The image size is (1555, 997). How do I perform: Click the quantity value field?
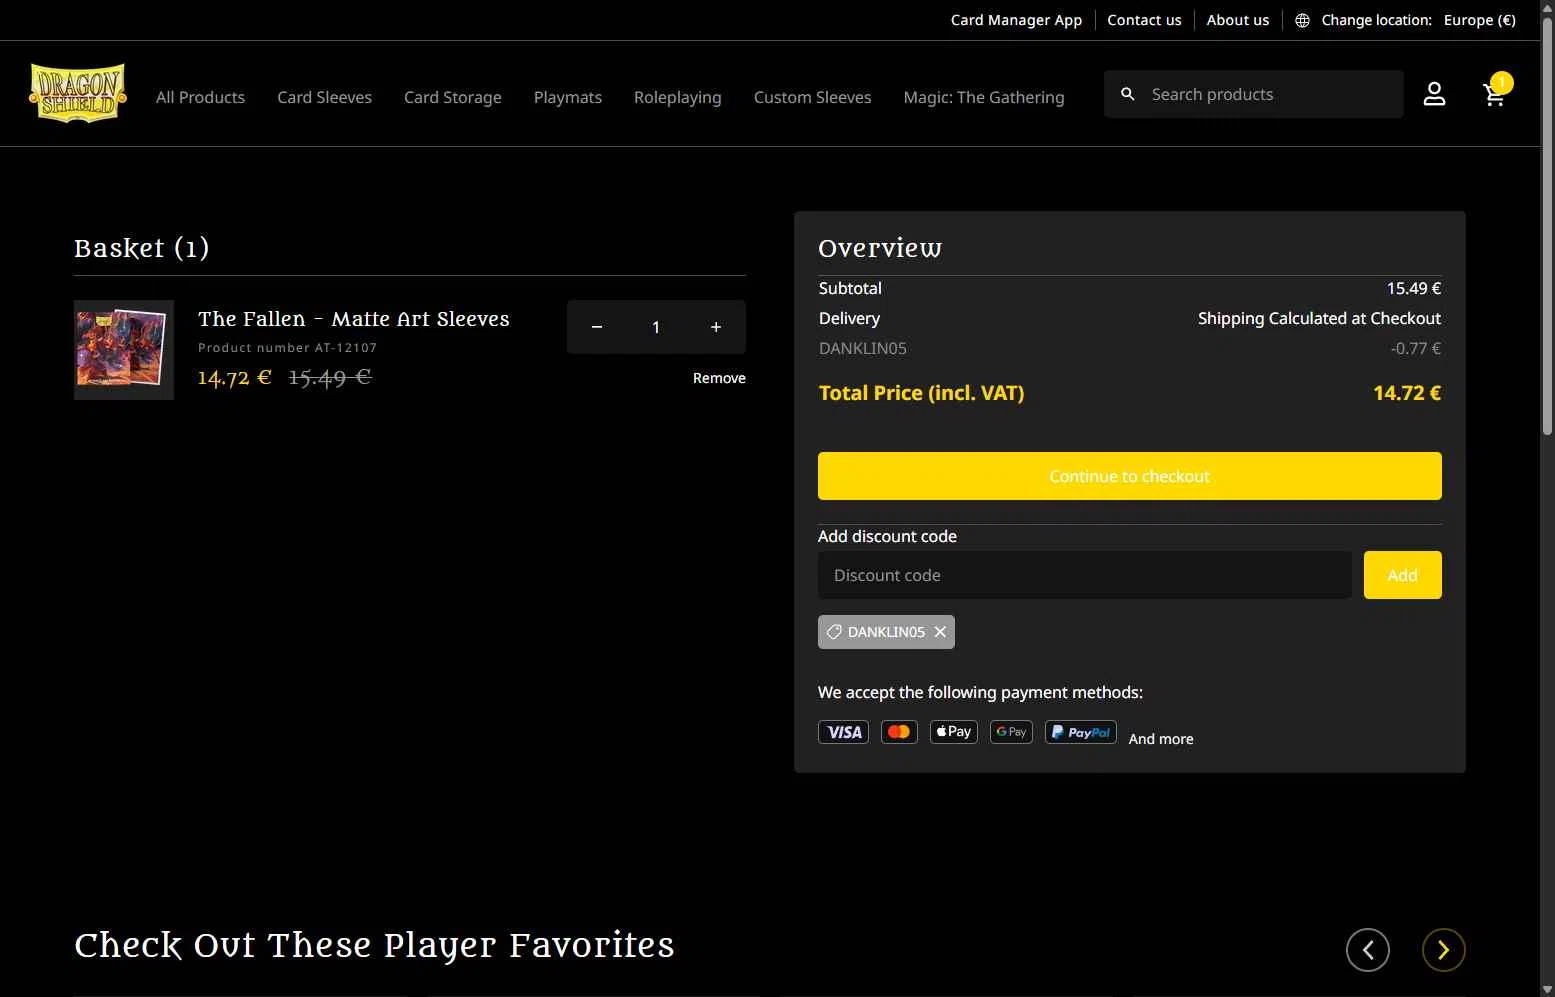pyautogui.click(x=656, y=327)
